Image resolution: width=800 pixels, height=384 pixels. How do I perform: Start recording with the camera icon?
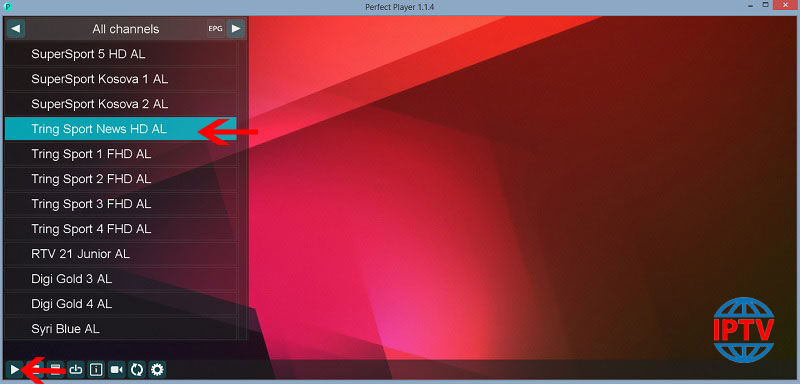tap(117, 369)
